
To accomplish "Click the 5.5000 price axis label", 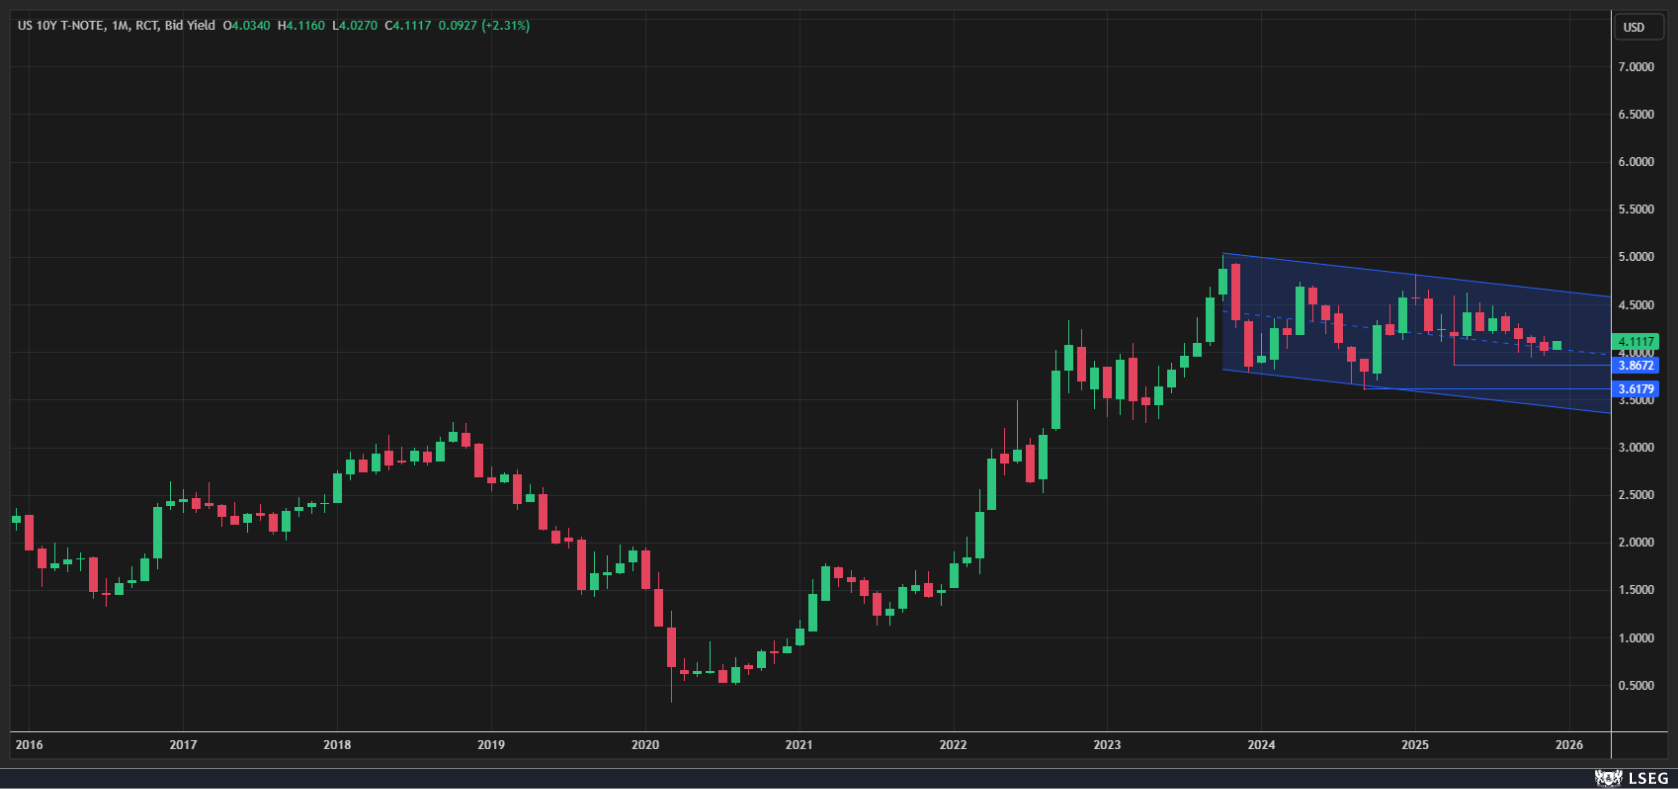I will tap(1636, 210).
